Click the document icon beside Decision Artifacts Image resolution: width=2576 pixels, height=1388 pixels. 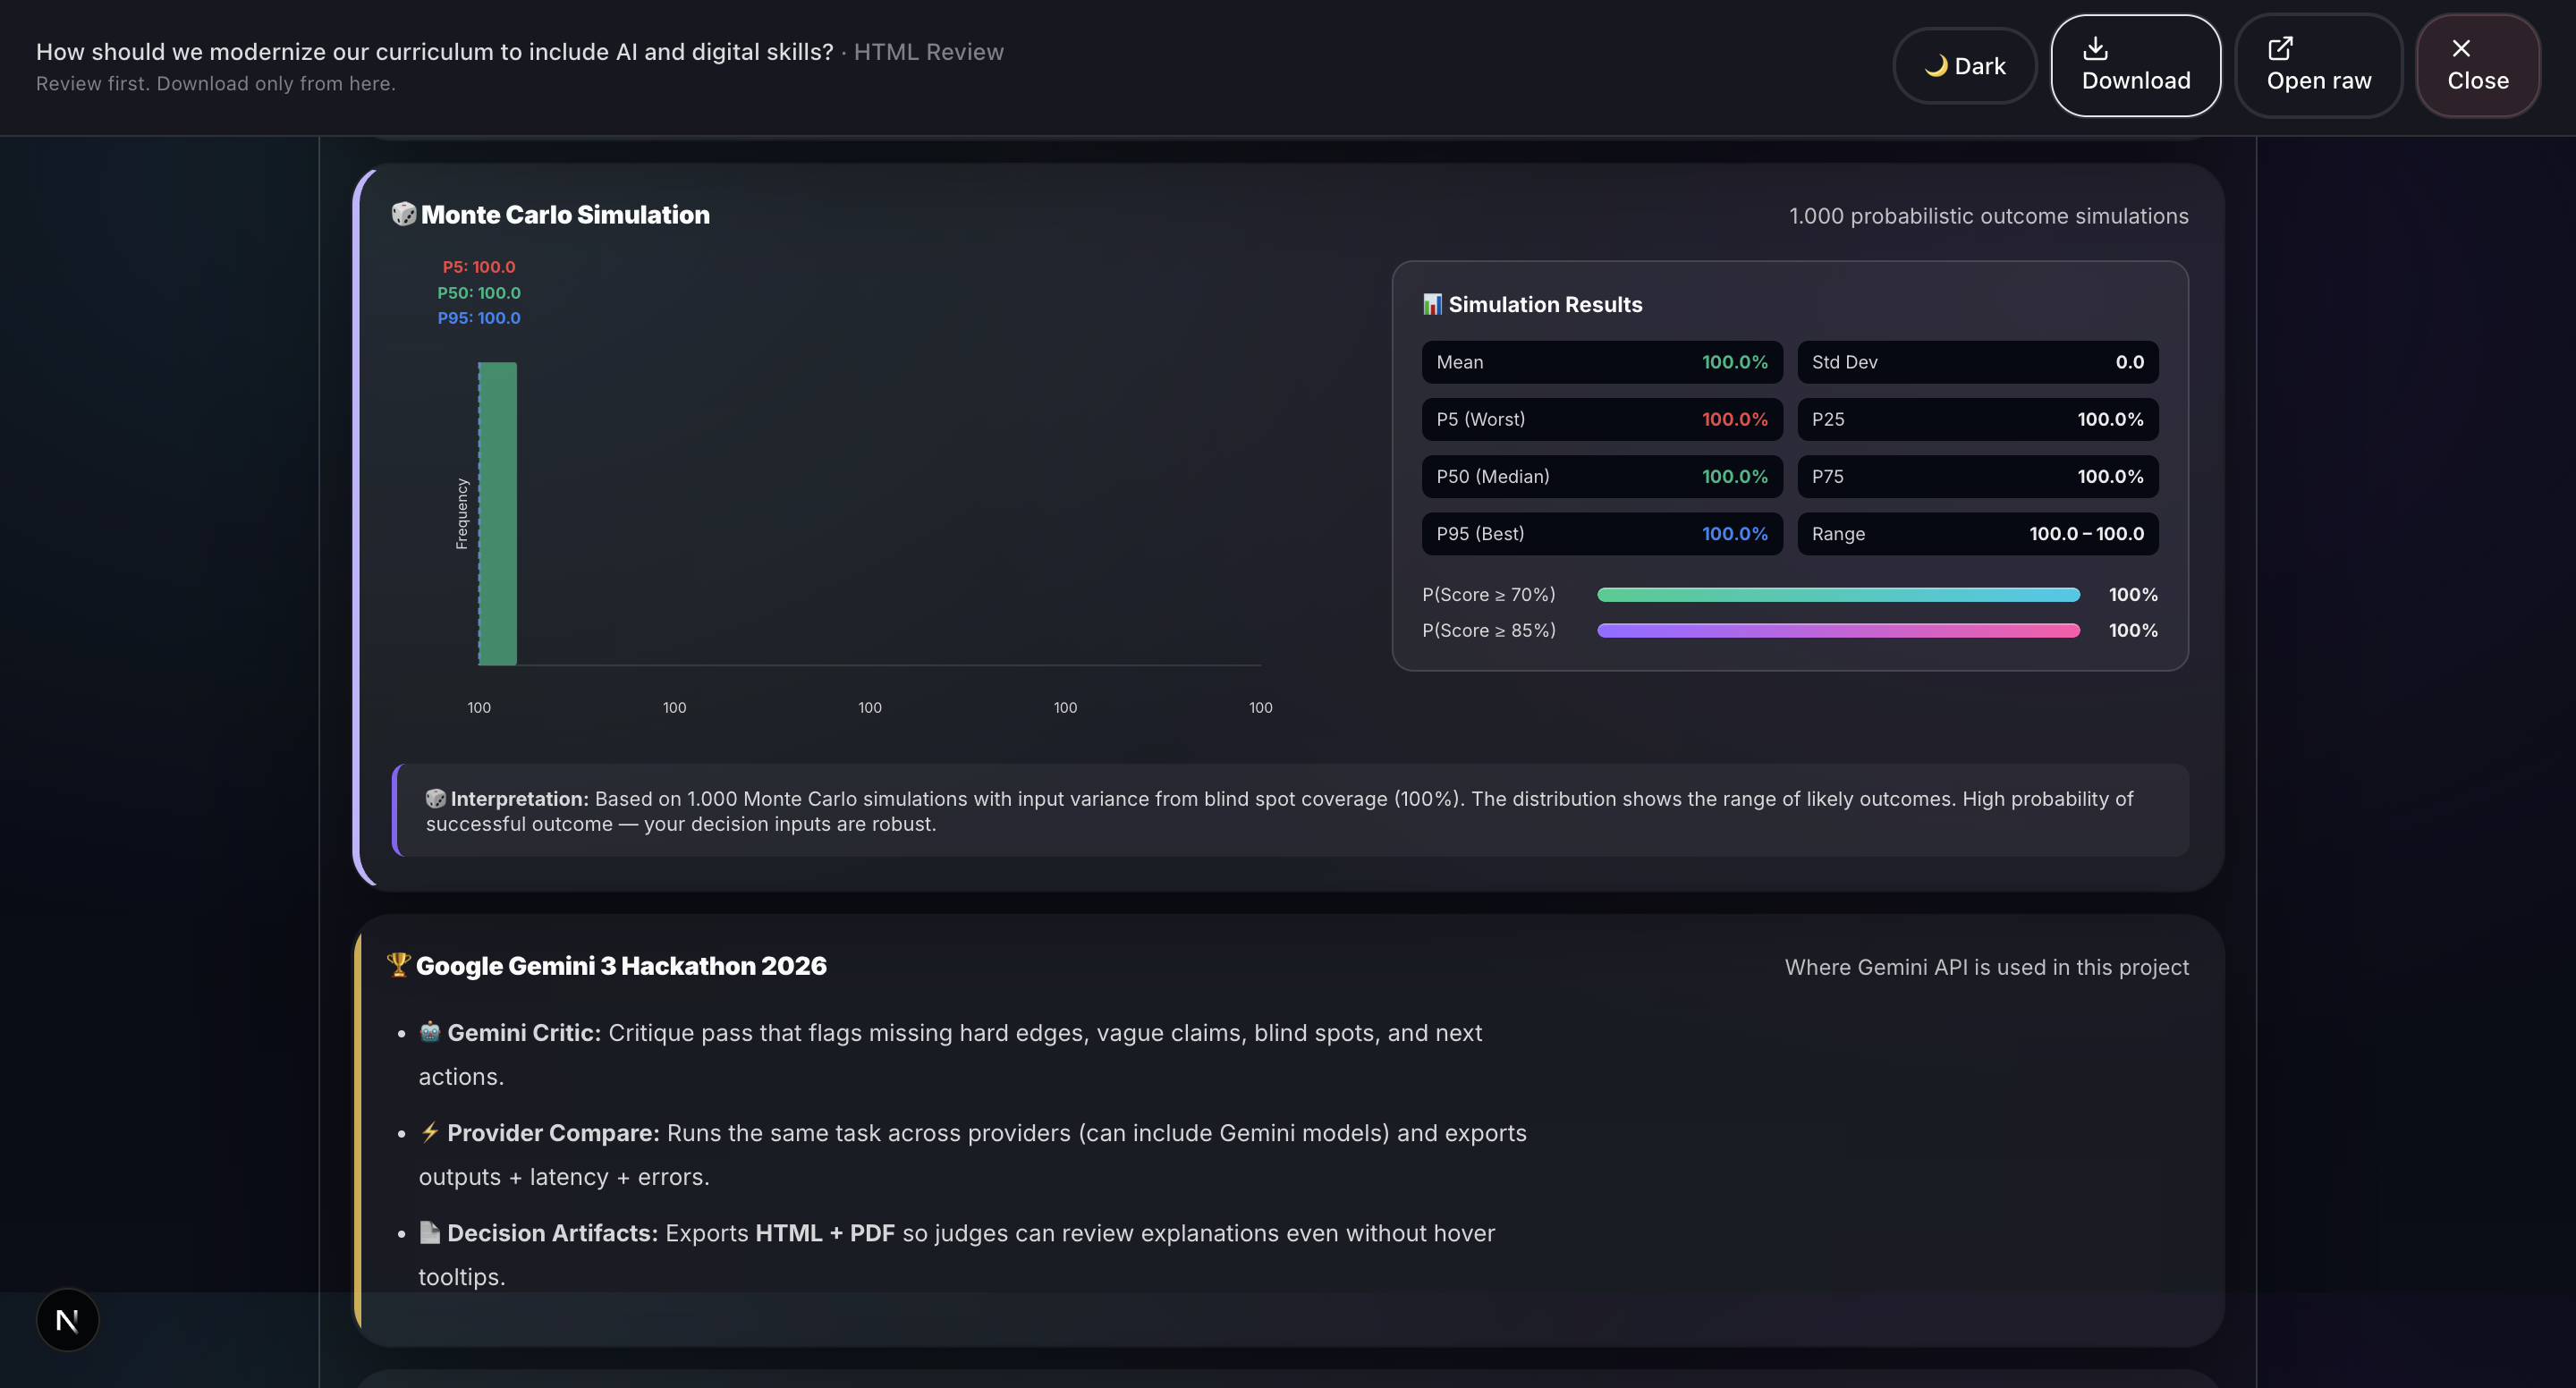point(430,1232)
